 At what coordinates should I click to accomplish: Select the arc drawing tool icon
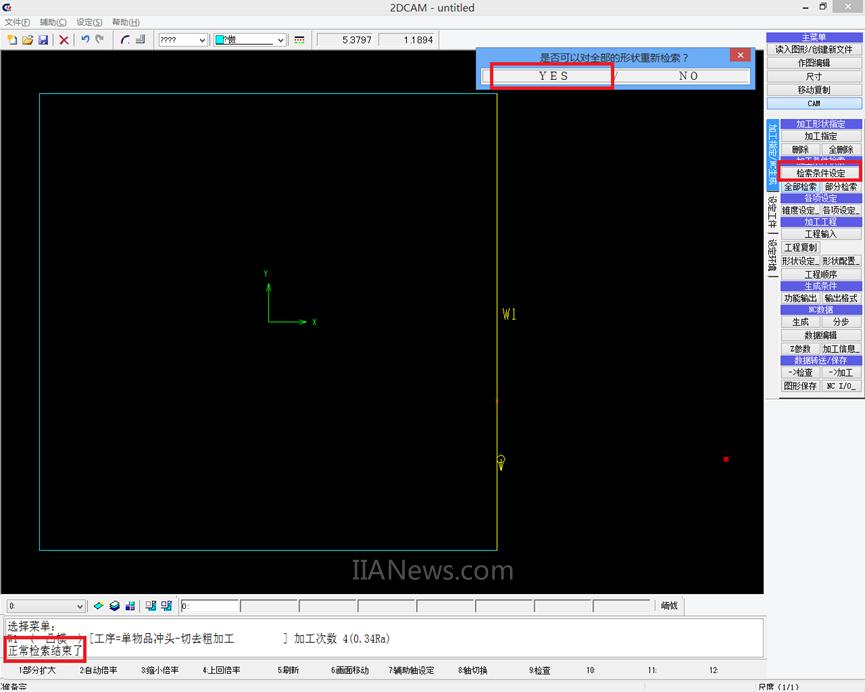[125, 40]
